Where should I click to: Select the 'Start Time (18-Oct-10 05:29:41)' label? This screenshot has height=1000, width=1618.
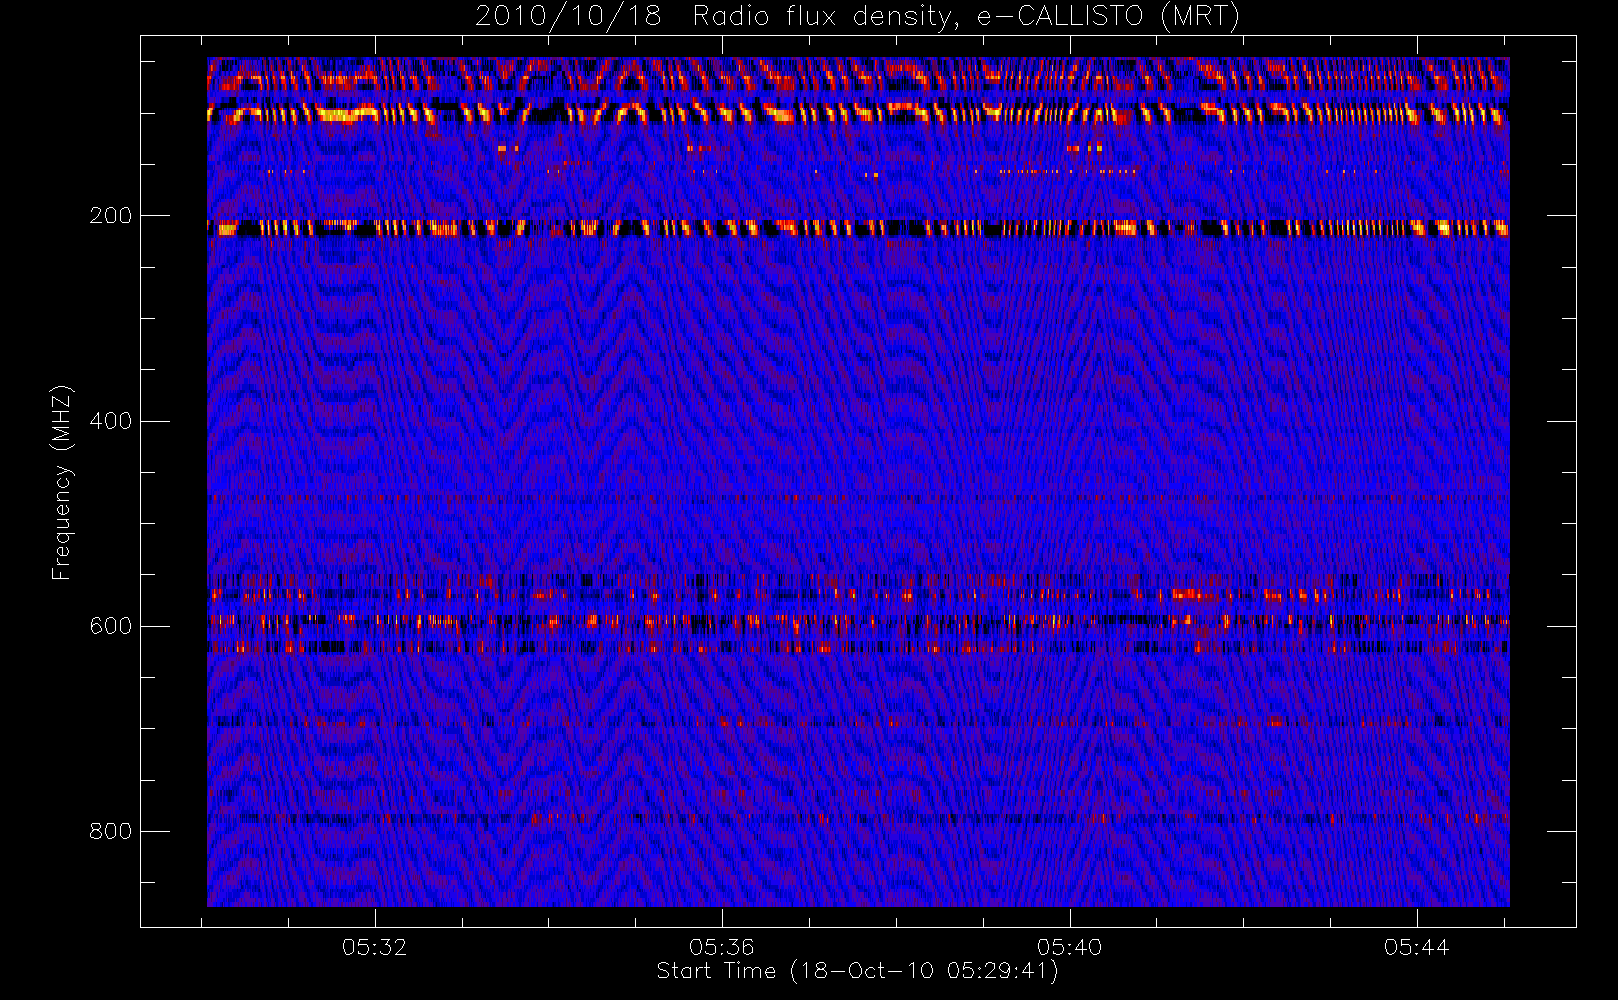(x=858, y=971)
